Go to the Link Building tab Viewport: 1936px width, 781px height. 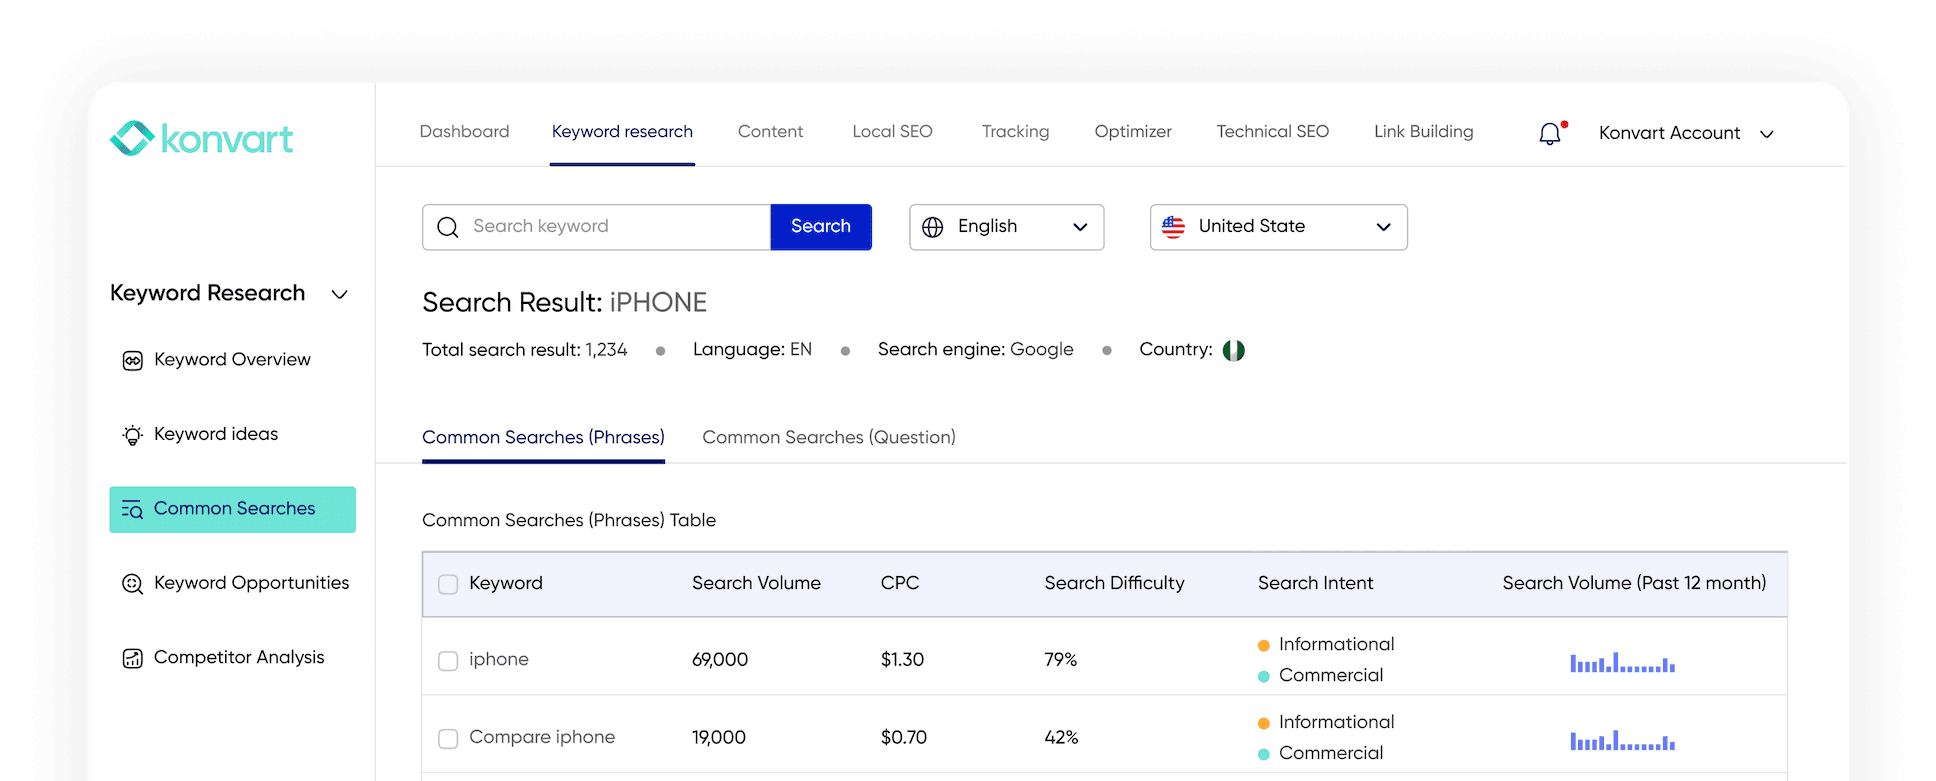pos(1423,131)
